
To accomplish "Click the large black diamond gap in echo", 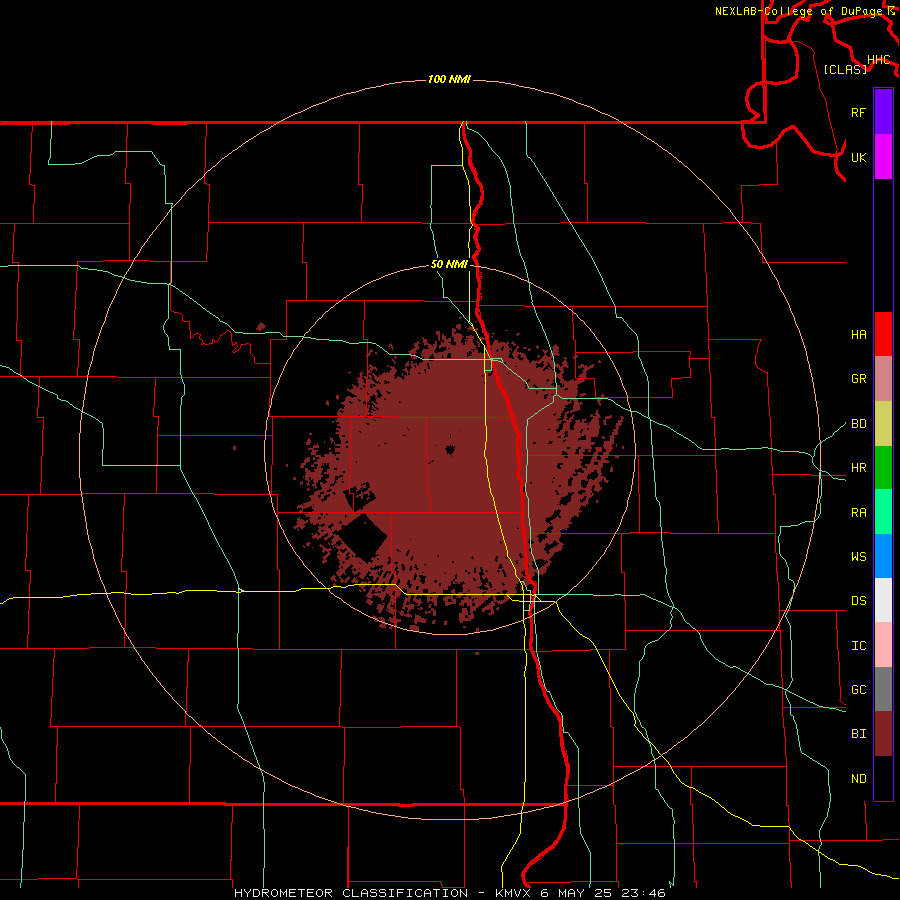I will pos(362,538).
